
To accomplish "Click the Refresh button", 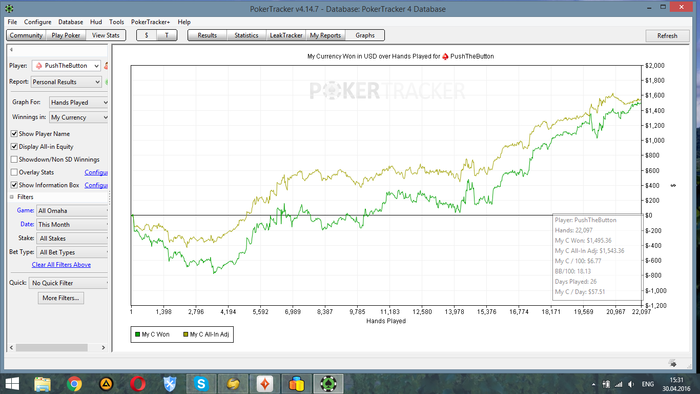I will (667, 36).
